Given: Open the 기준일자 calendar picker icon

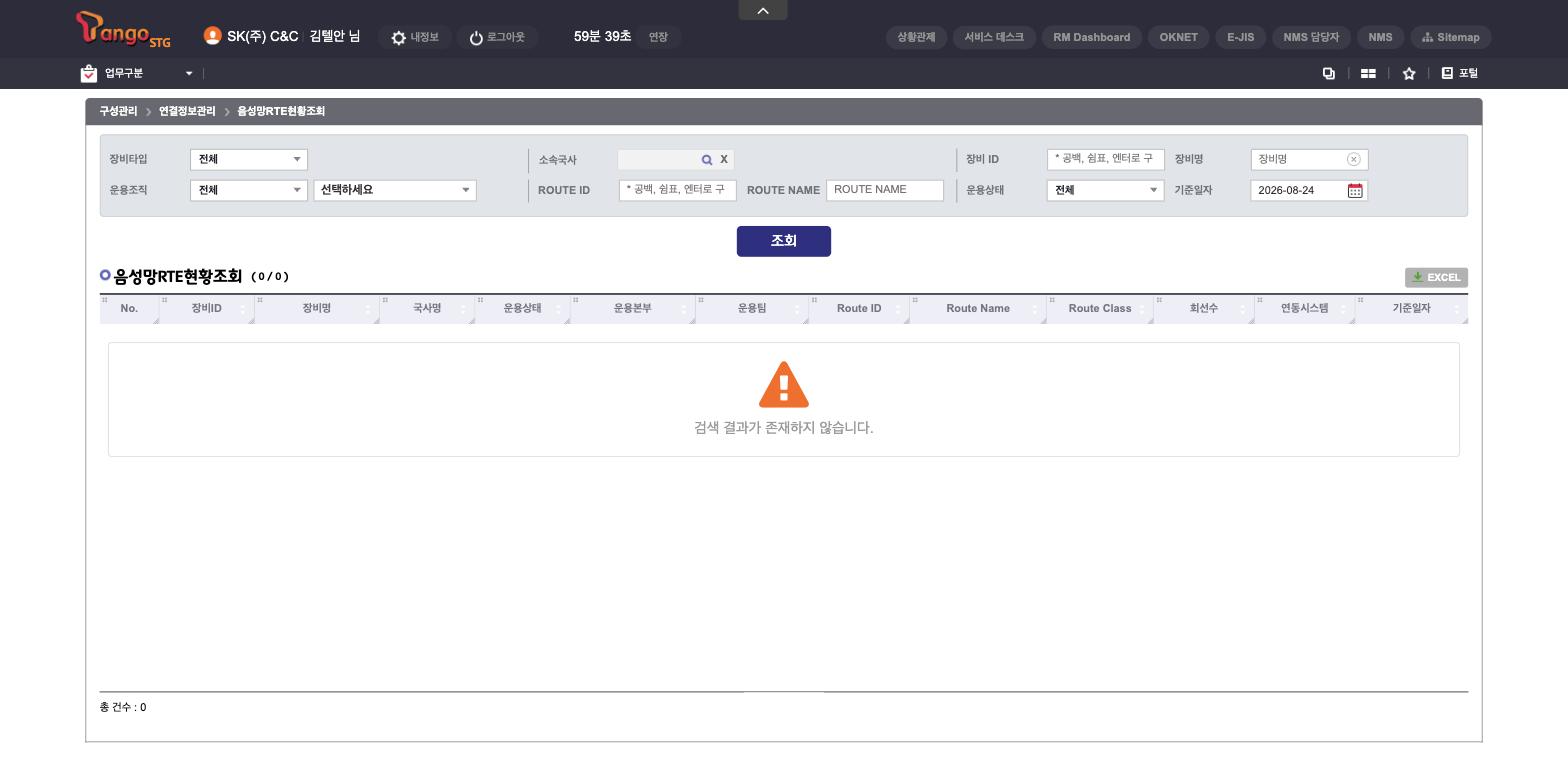Looking at the screenshot, I should (1355, 190).
